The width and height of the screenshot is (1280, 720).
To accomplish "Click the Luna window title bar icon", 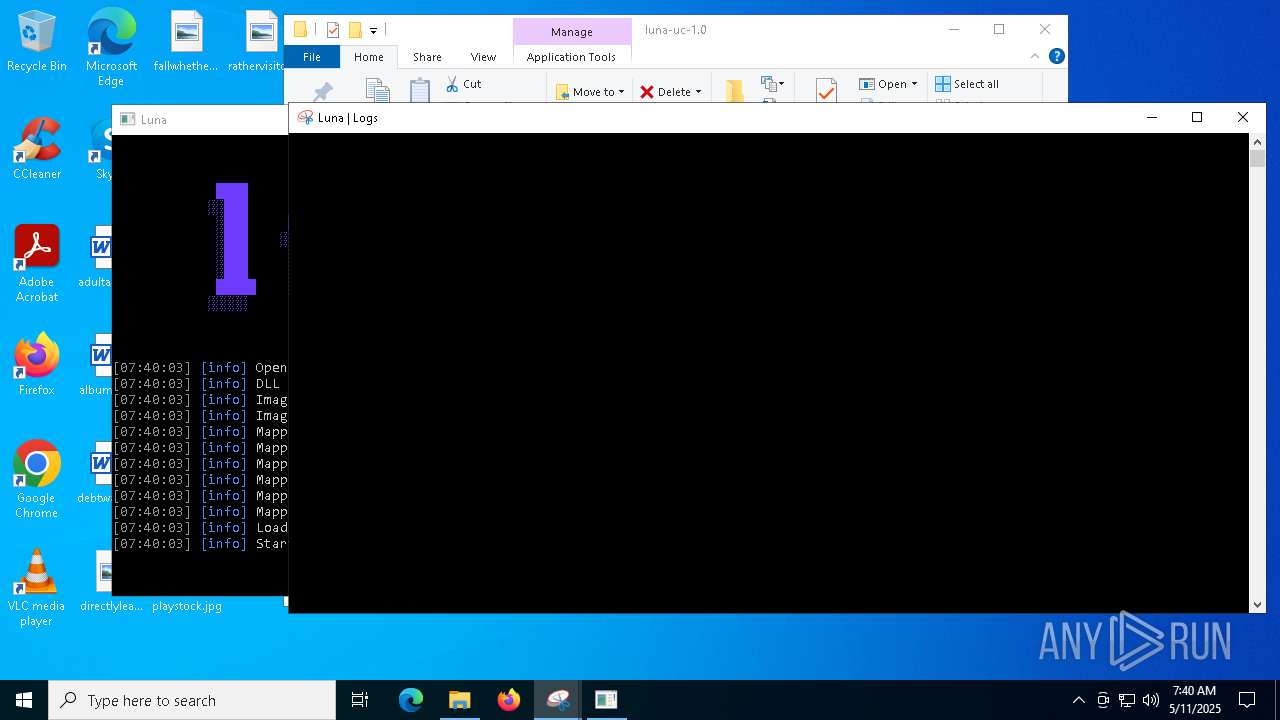I will pos(127,119).
